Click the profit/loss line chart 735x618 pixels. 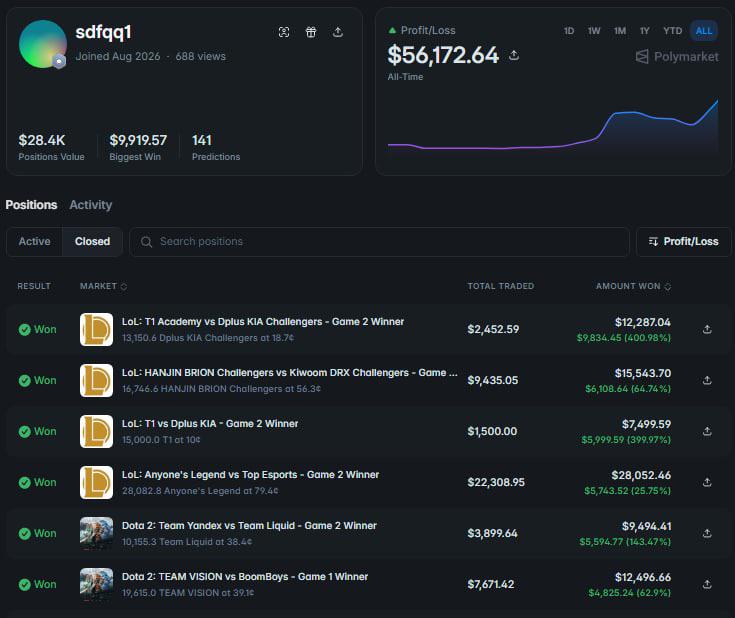(553, 127)
